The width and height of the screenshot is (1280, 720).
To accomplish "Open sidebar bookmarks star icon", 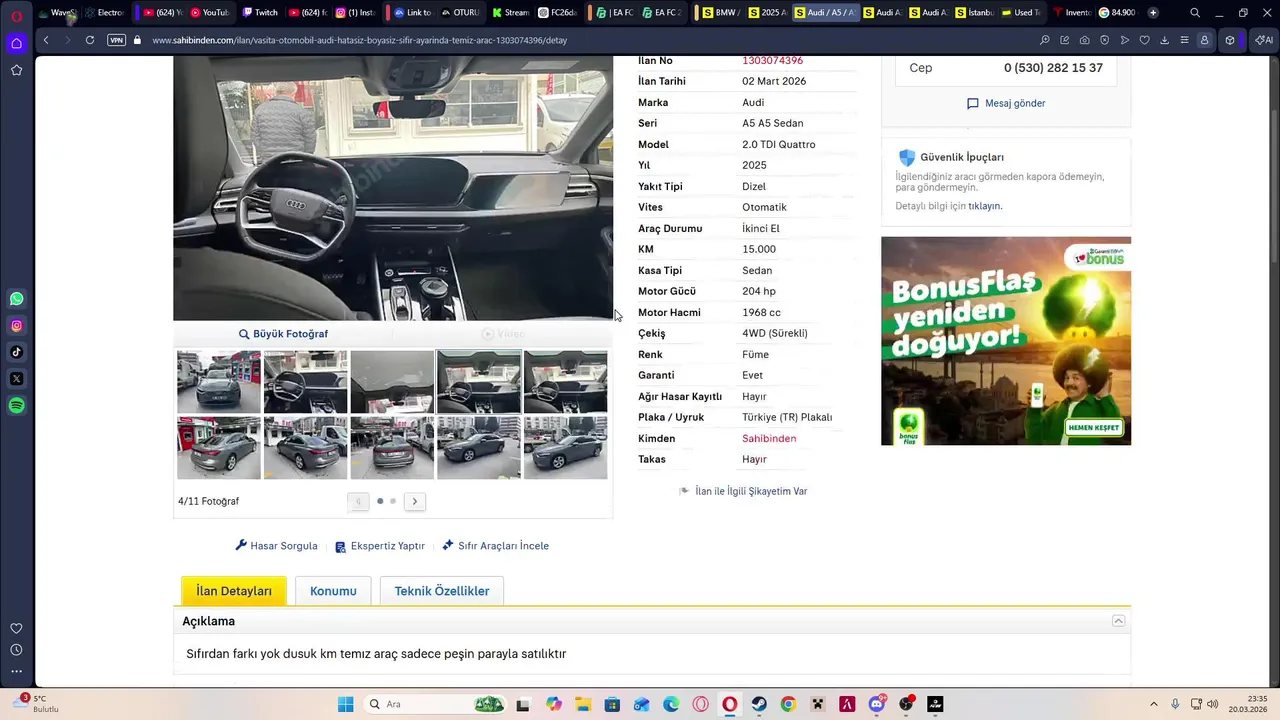I will pos(16,70).
